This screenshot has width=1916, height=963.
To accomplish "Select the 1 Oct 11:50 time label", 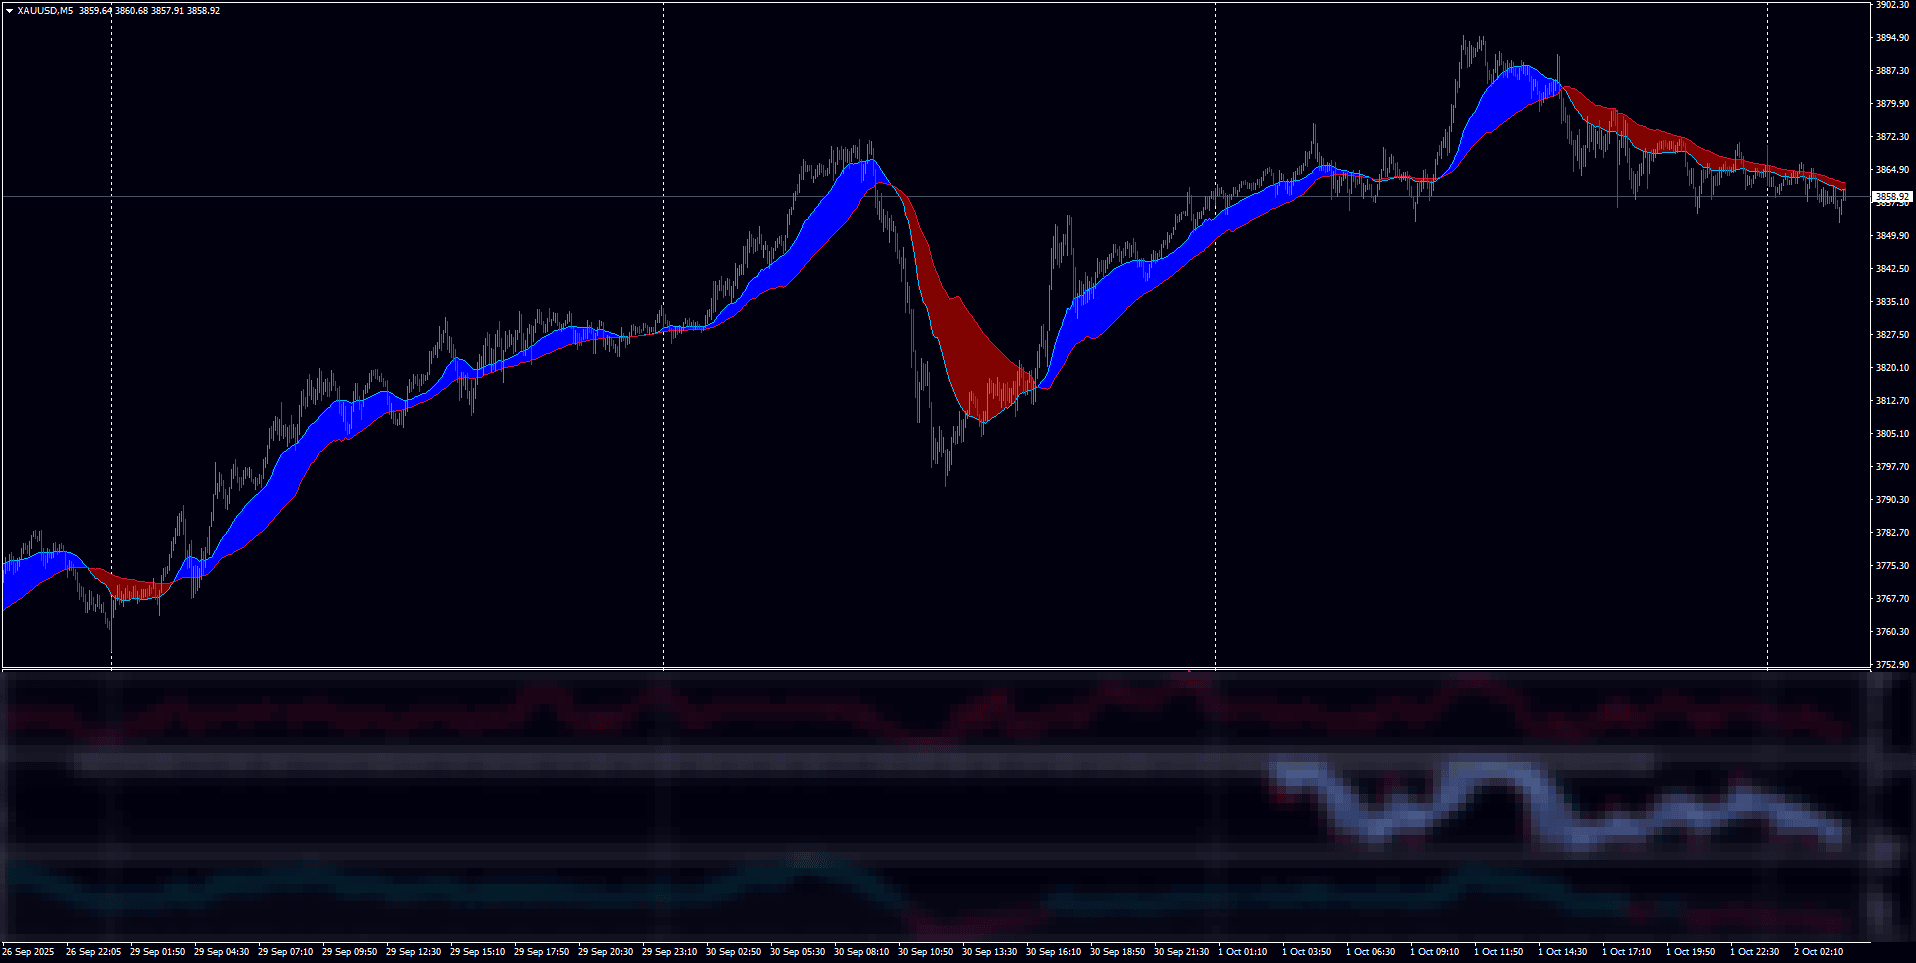I will coord(1498,952).
